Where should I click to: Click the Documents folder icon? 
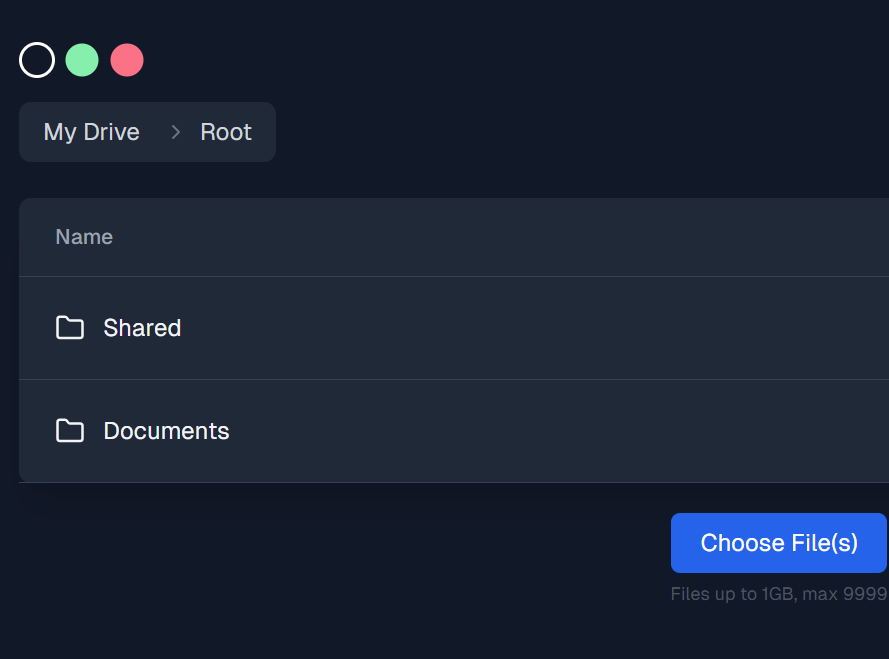click(70, 431)
